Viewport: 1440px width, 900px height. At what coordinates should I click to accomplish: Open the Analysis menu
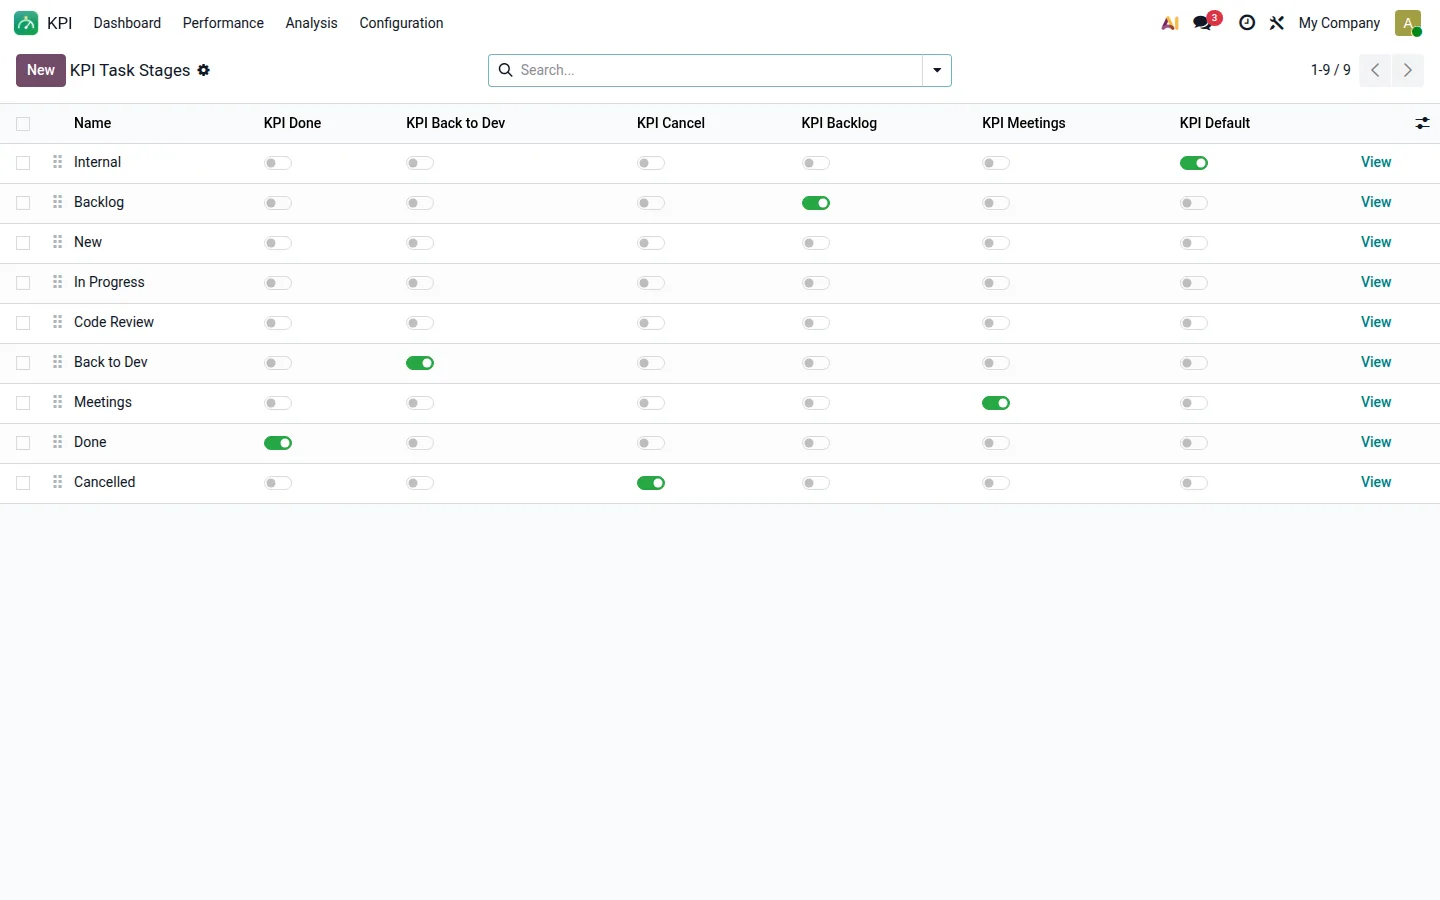(x=311, y=23)
